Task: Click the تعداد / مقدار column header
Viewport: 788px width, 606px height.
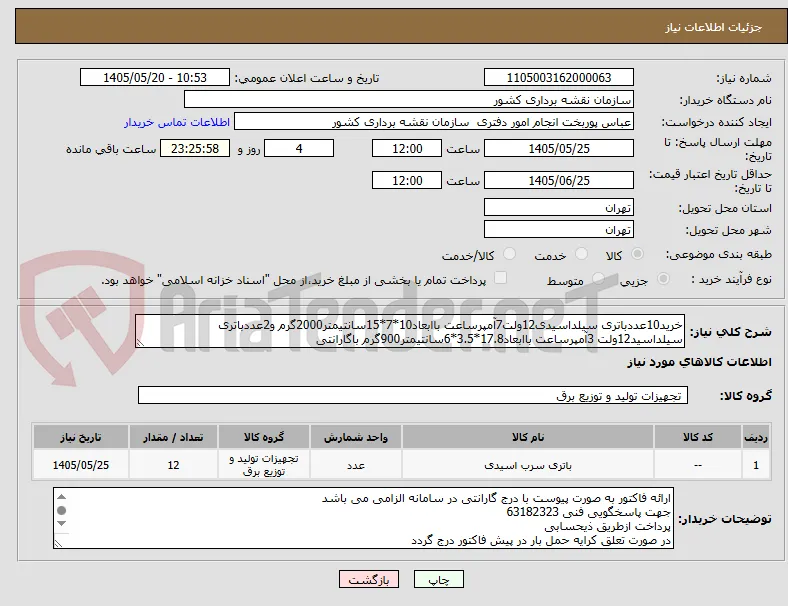Action: 173,437
